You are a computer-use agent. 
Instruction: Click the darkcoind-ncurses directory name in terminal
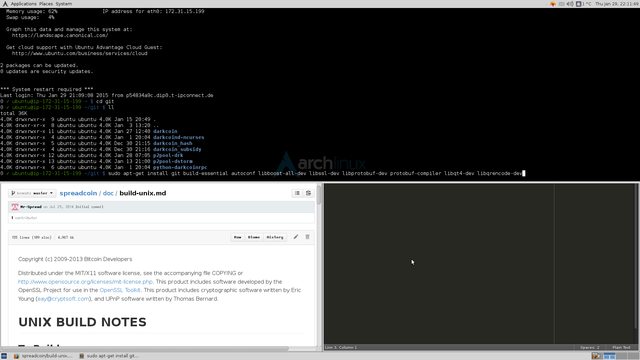178,138
